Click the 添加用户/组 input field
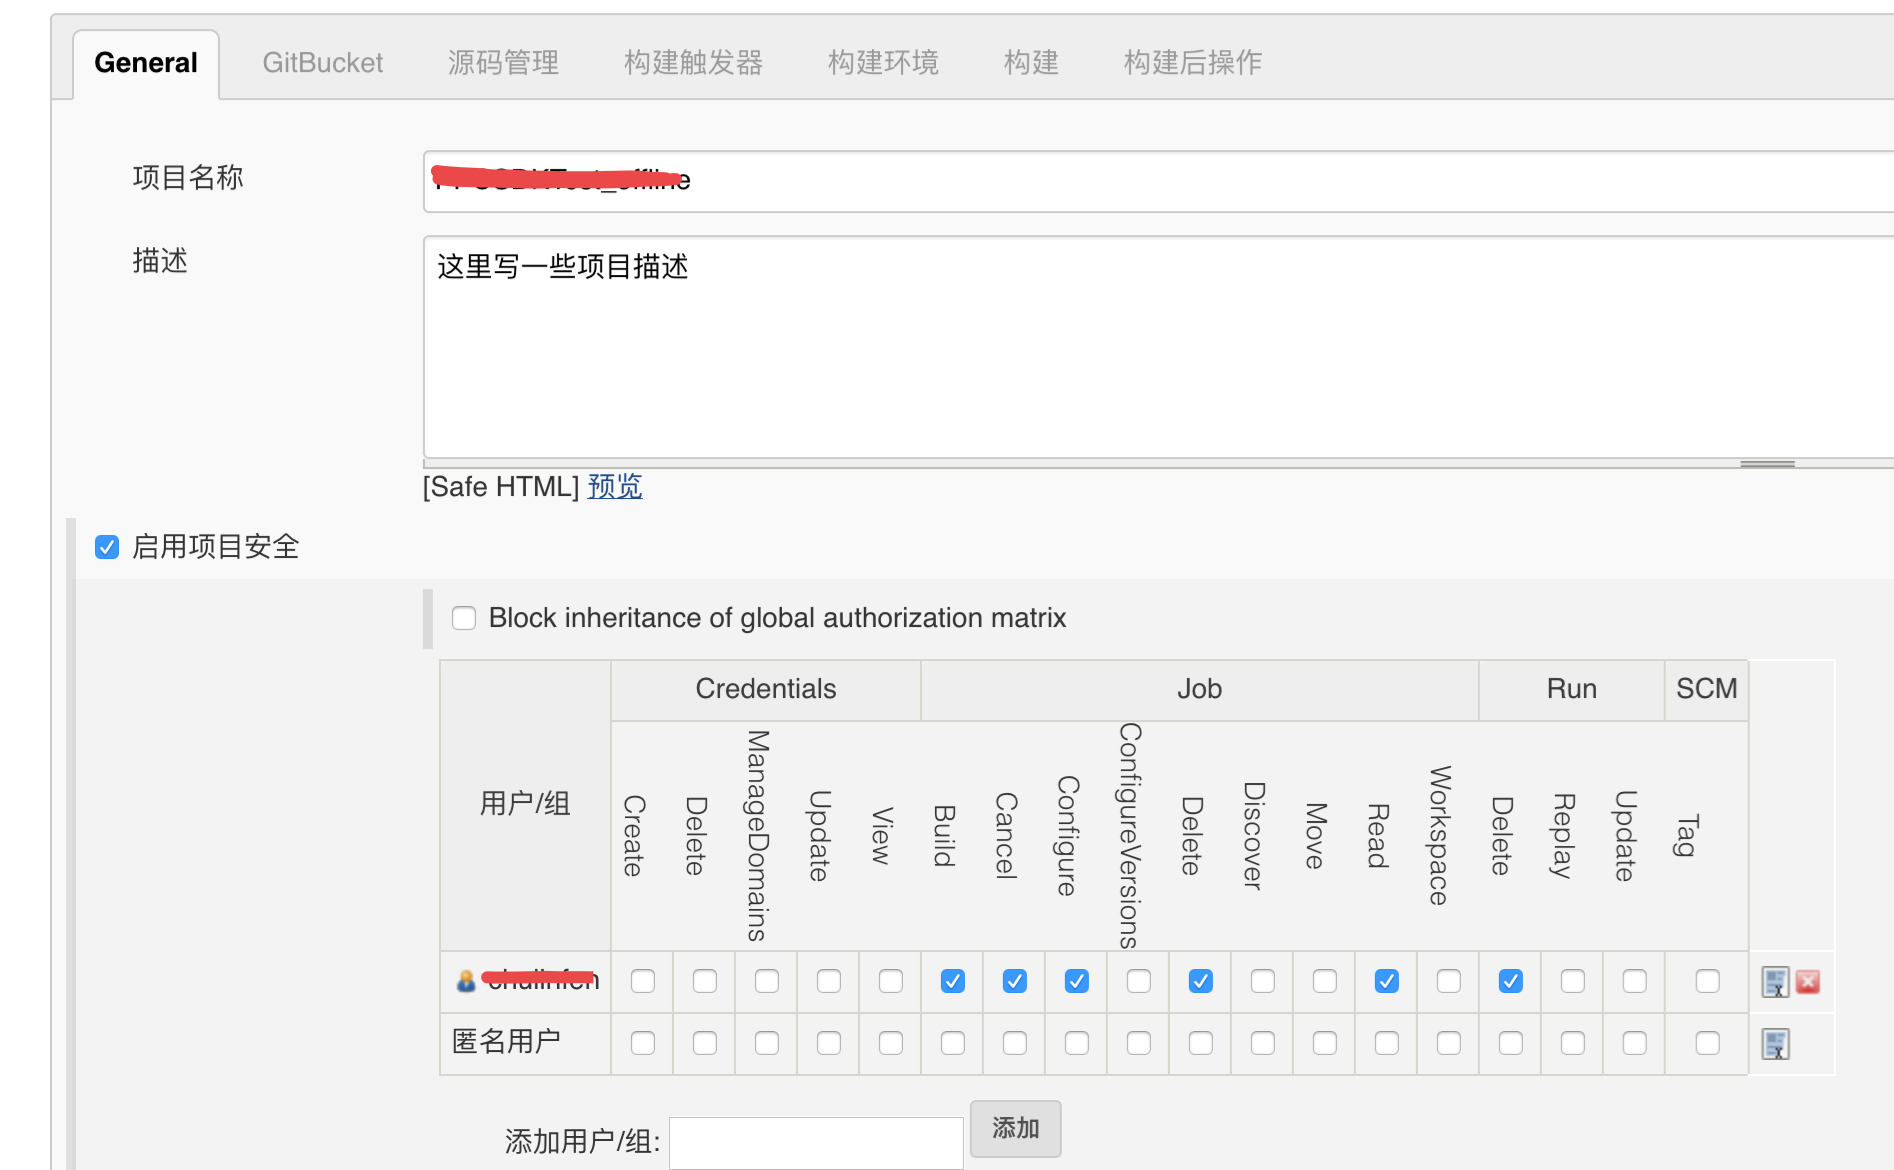The width and height of the screenshot is (1894, 1170). [x=816, y=1142]
